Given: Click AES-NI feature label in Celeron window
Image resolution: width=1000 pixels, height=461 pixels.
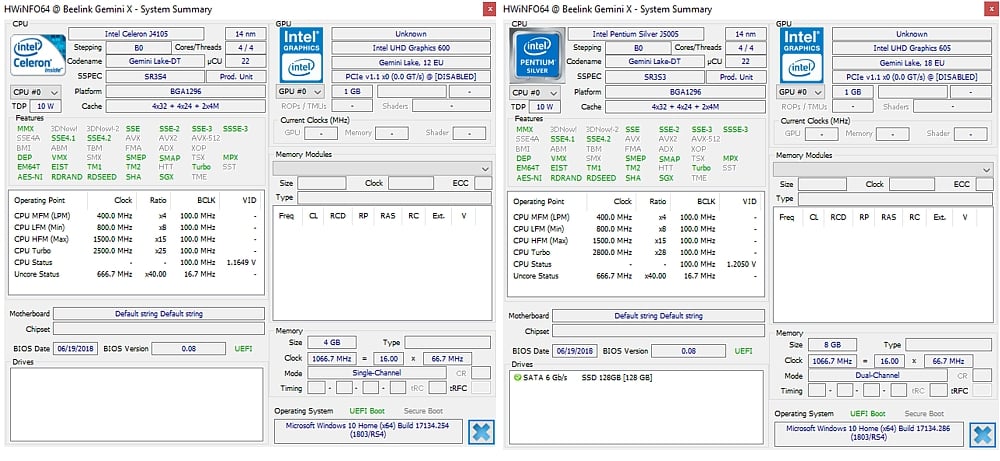Looking at the screenshot, I should [x=29, y=178].
